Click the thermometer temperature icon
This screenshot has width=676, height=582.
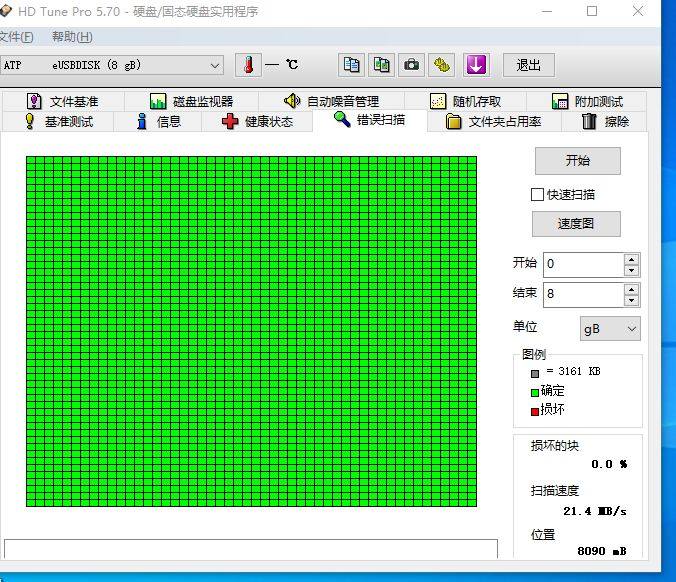point(248,65)
